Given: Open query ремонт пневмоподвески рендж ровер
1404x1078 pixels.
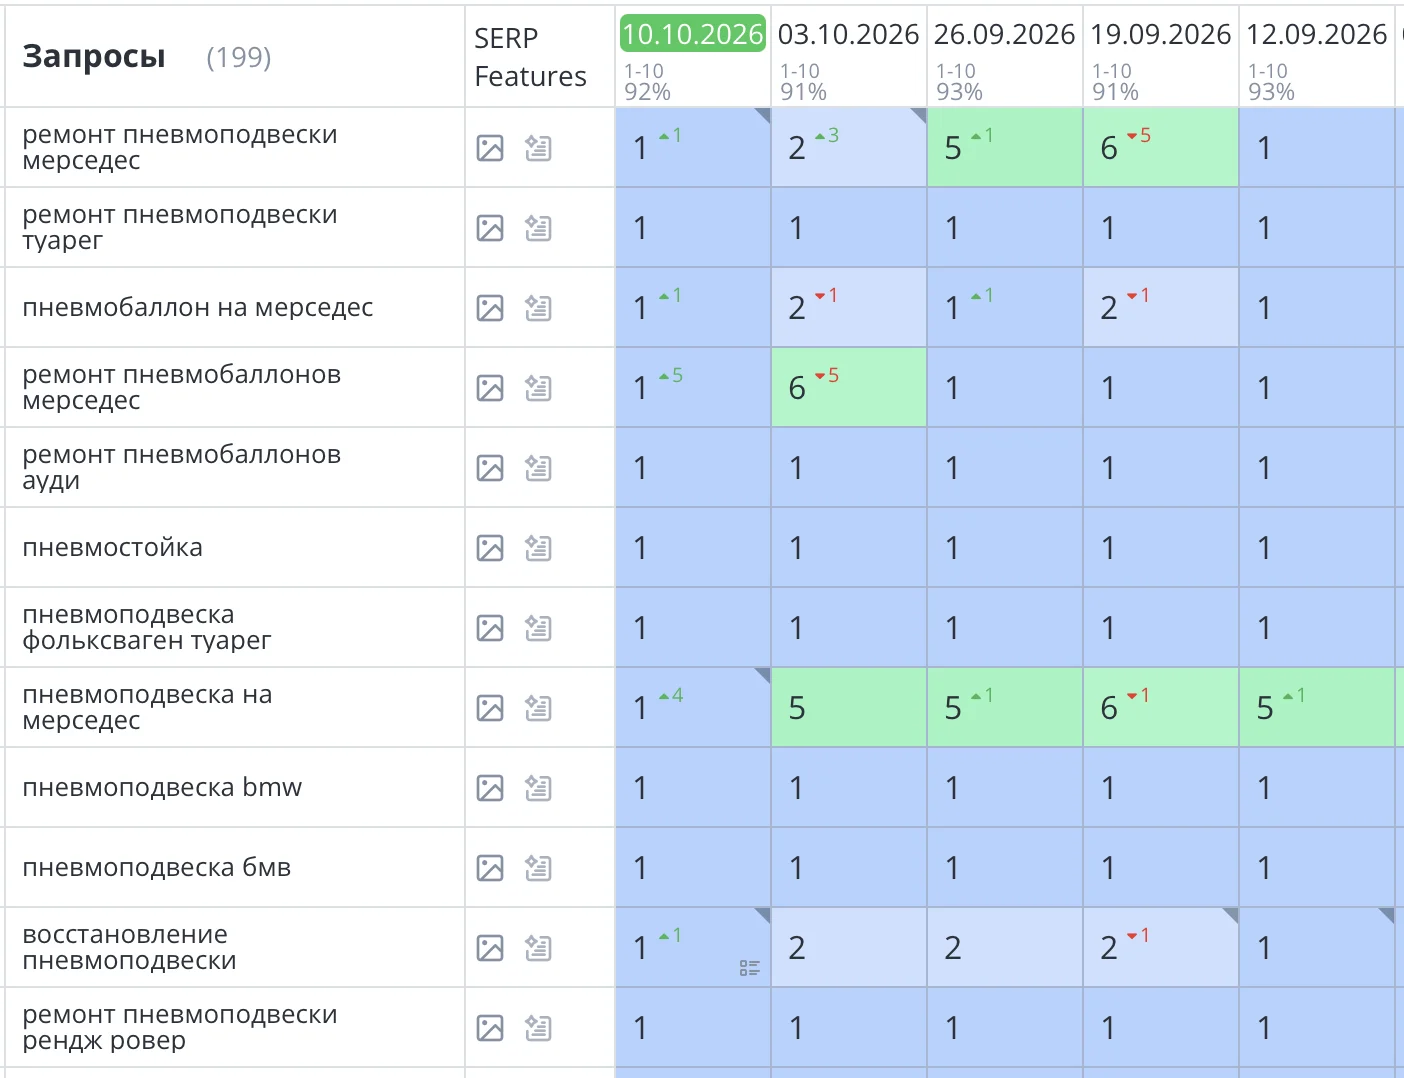Looking at the screenshot, I should pyautogui.click(x=180, y=1027).
